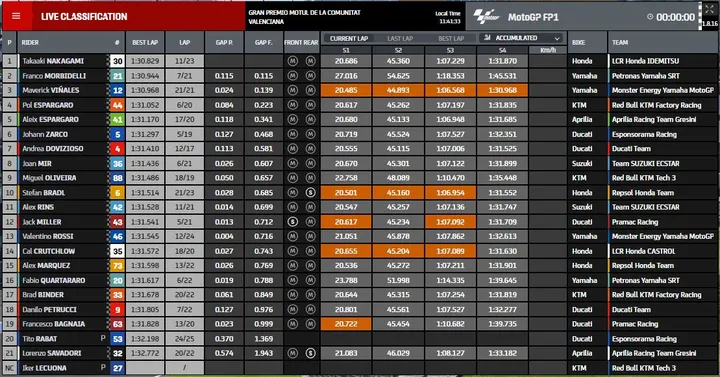
Task: Click Nakagami's best lap 1:30.829
Action: point(145,61)
